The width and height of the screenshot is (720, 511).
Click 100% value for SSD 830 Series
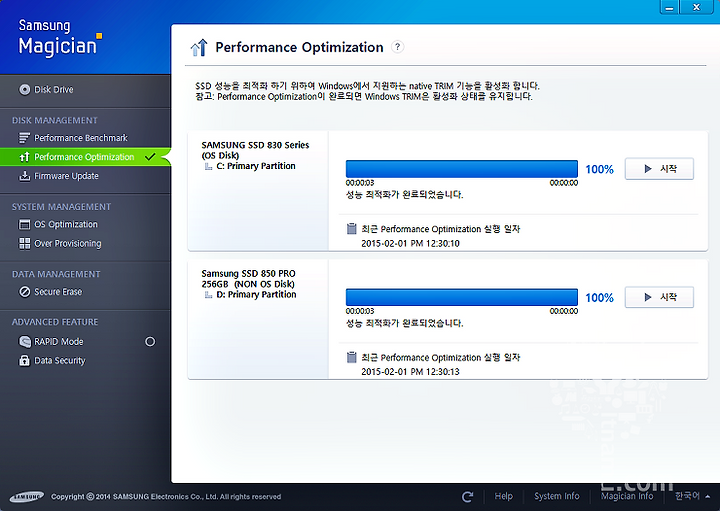599,169
